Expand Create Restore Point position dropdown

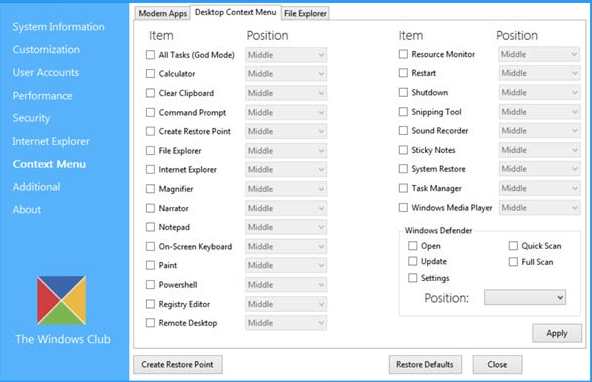(286, 131)
